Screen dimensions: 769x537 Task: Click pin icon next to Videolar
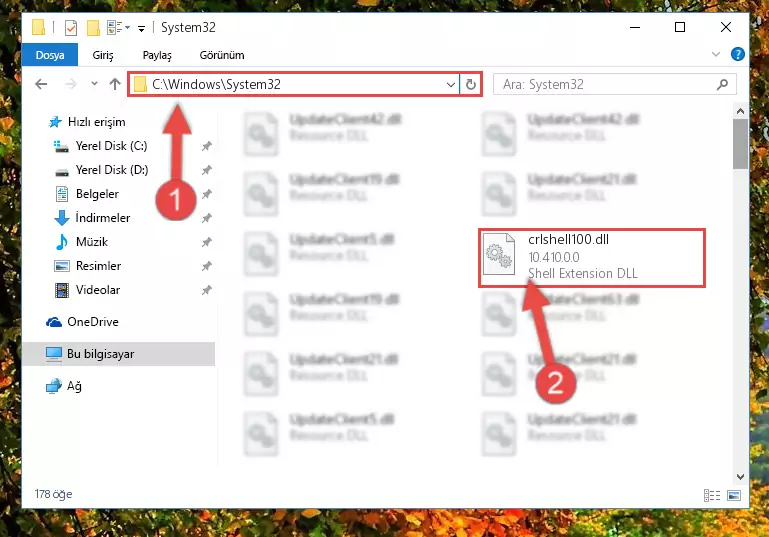tap(206, 290)
